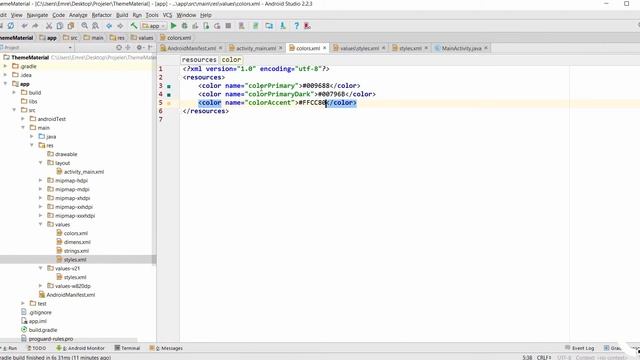Click the values breadcrumb in navigation bar
The width and height of the screenshot is (640, 360).
pos(142,38)
